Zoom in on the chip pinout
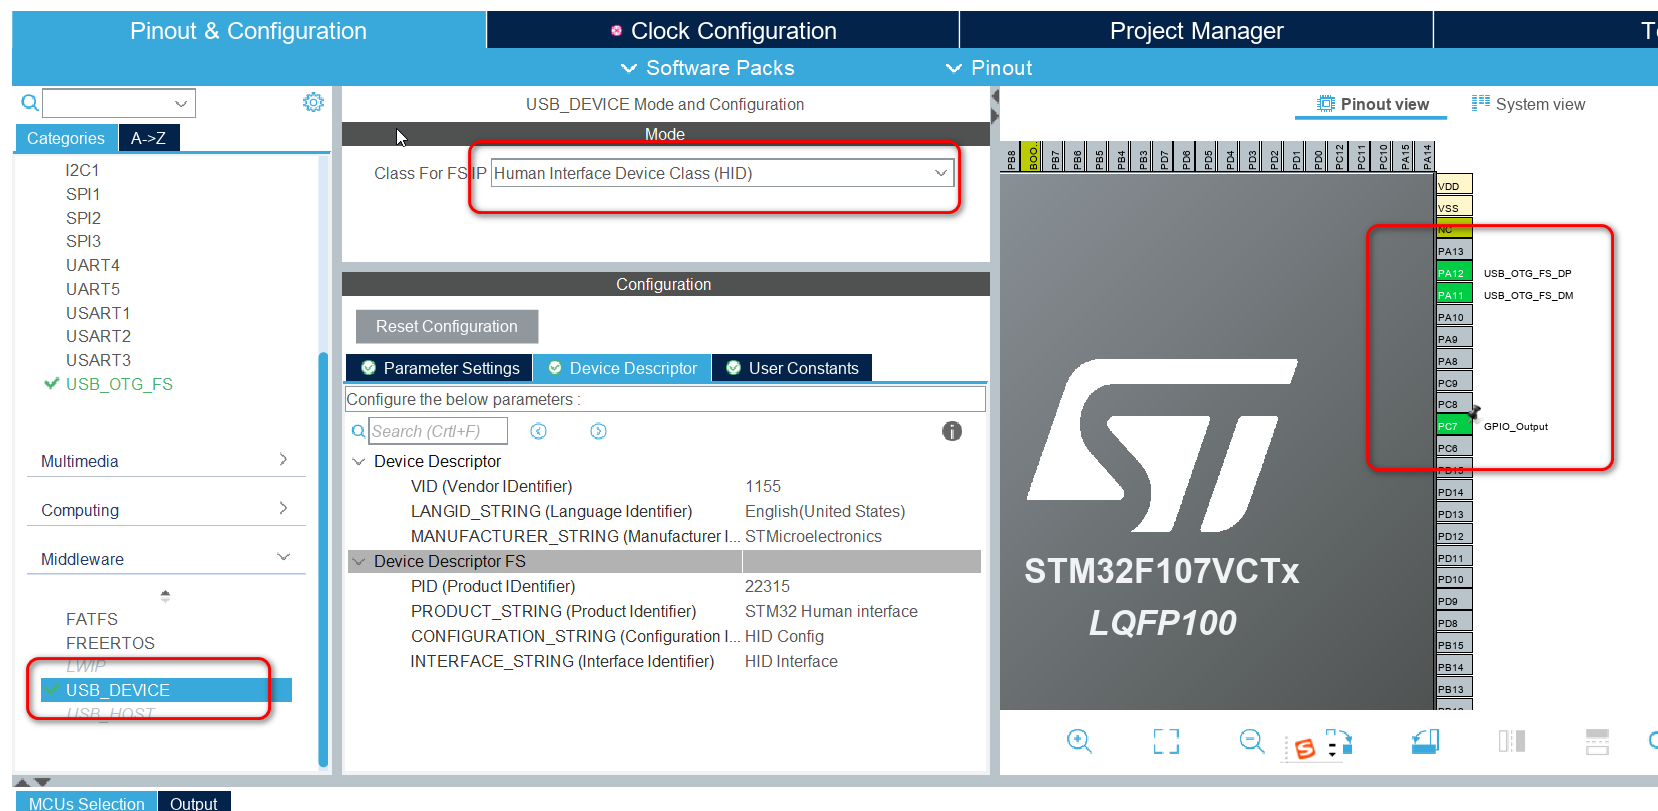 pyautogui.click(x=1079, y=741)
